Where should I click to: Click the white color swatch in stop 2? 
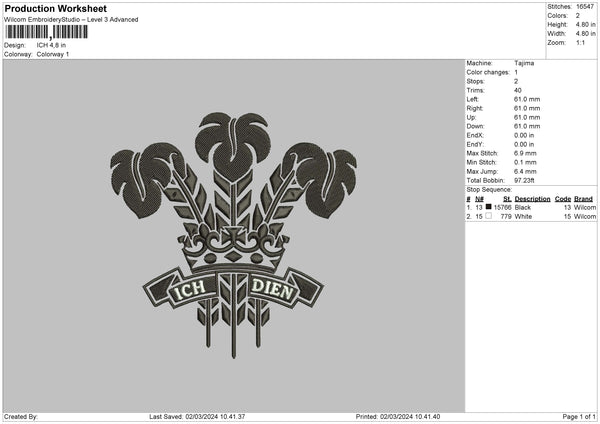tap(488, 216)
